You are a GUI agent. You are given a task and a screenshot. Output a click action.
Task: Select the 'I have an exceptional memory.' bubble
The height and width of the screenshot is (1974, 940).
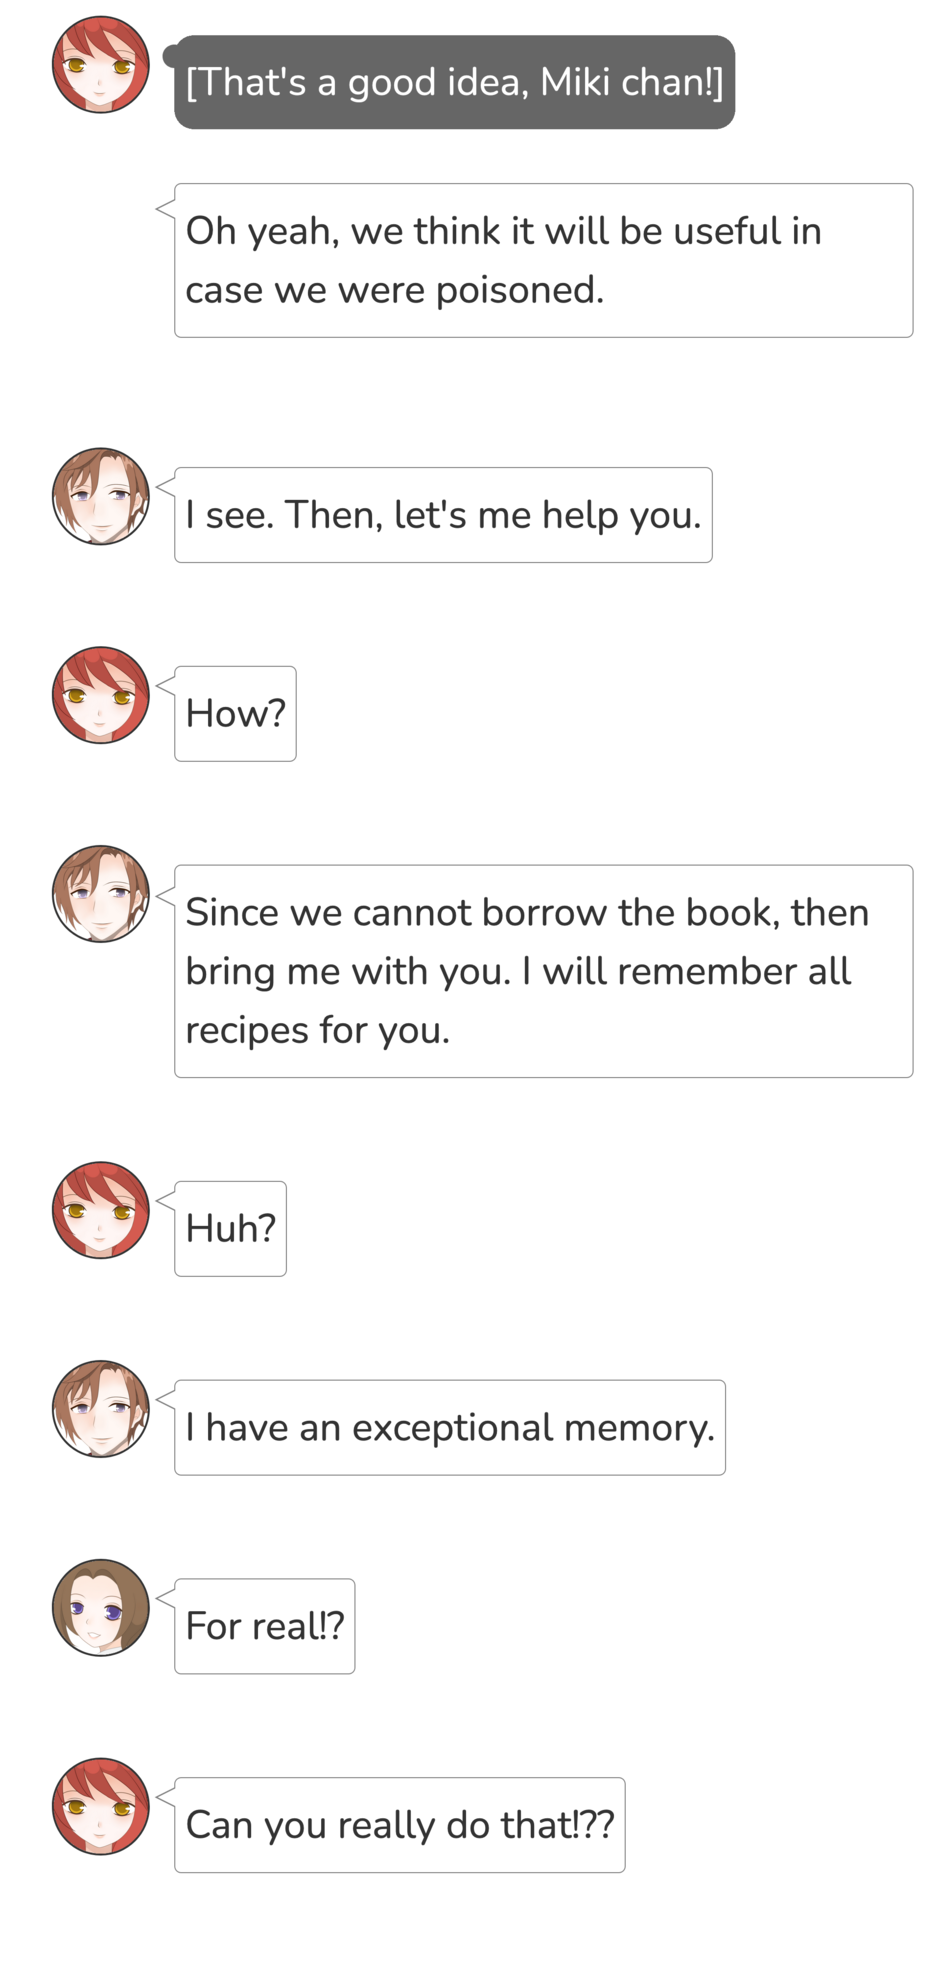450,1428
